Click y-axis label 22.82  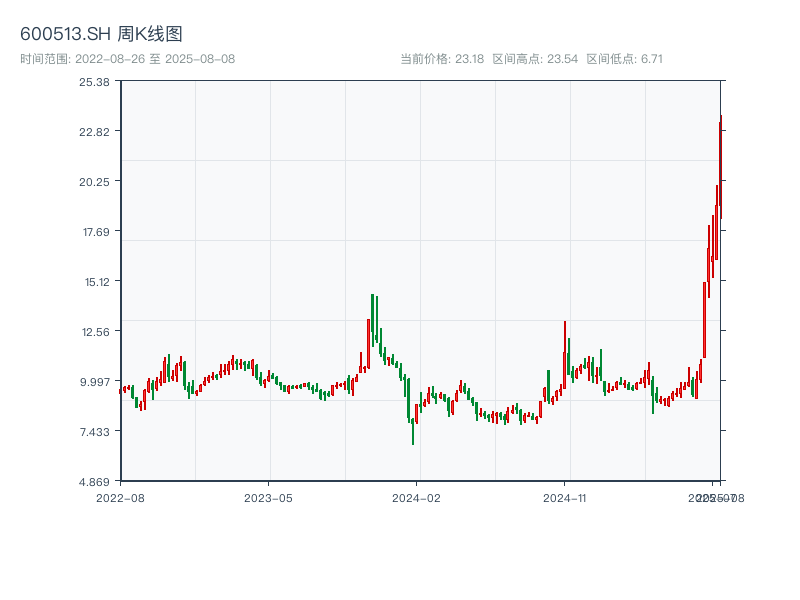tap(94, 132)
